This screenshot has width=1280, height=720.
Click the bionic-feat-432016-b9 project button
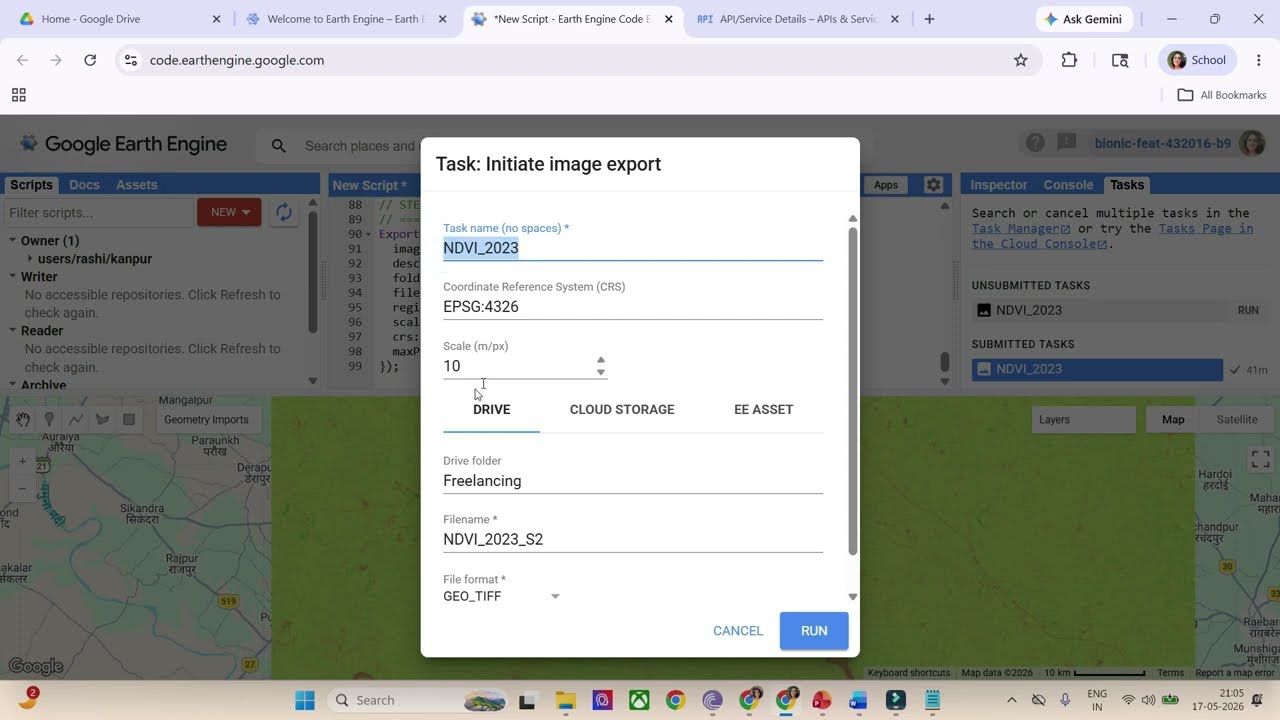click(x=1162, y=144)
